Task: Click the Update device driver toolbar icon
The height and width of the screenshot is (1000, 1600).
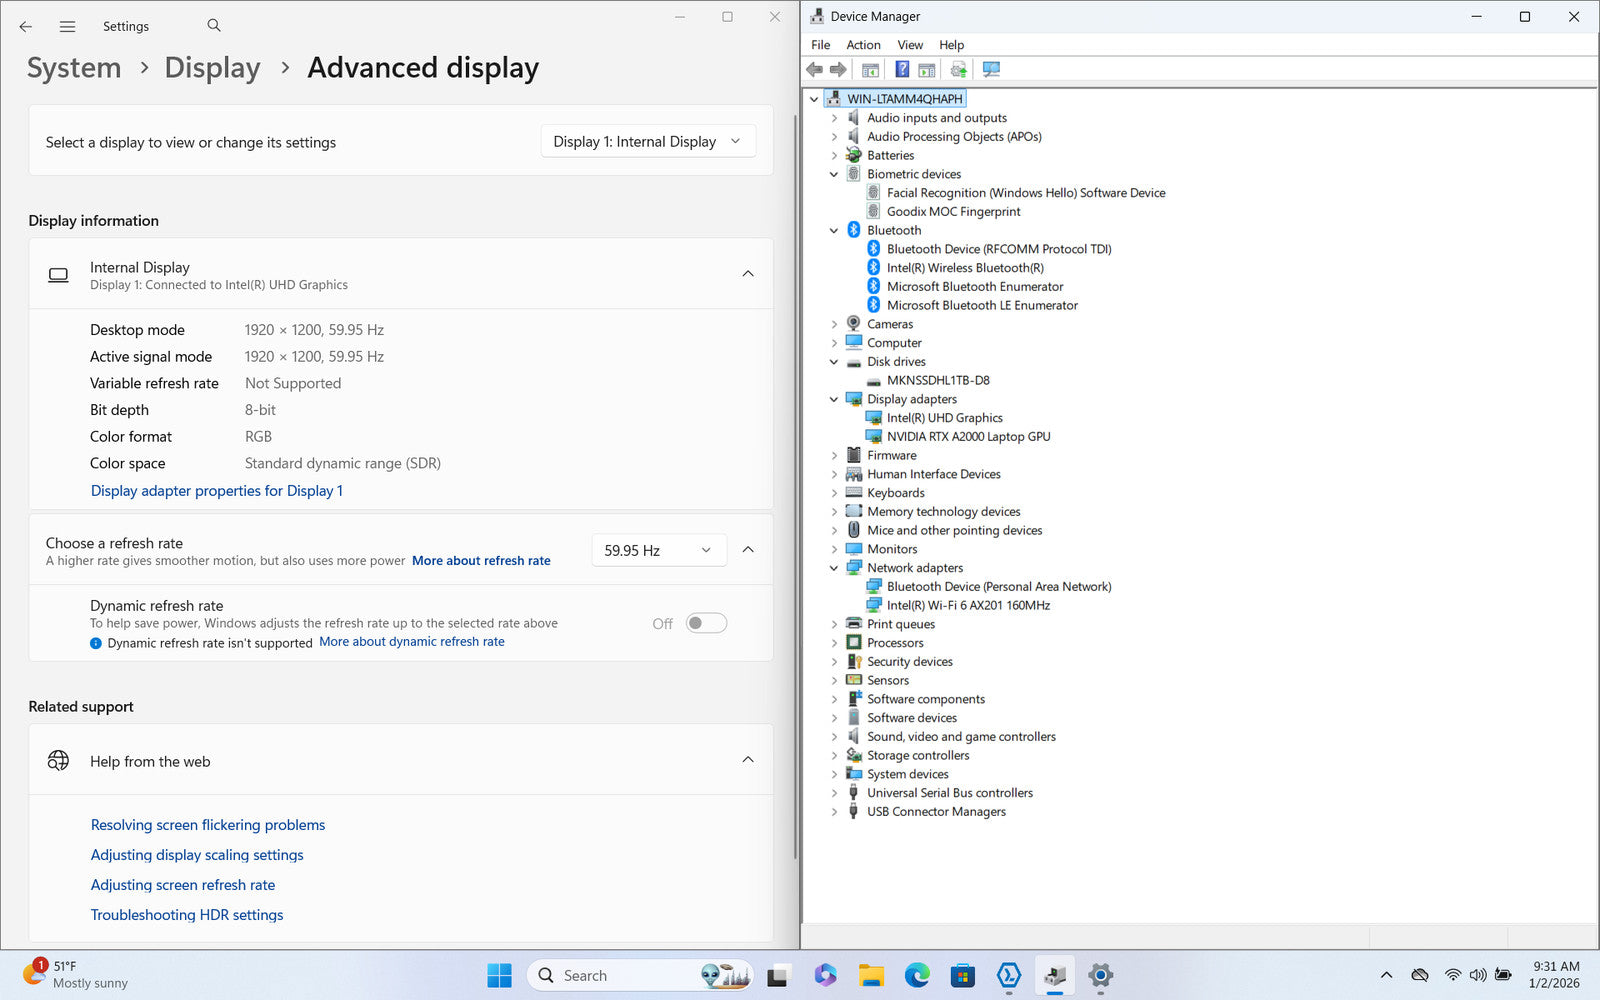Action: [958, 69]
